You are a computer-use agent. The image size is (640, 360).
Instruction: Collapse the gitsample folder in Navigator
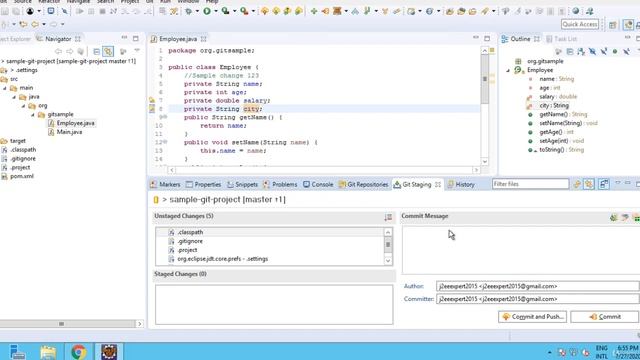[33, 115]
